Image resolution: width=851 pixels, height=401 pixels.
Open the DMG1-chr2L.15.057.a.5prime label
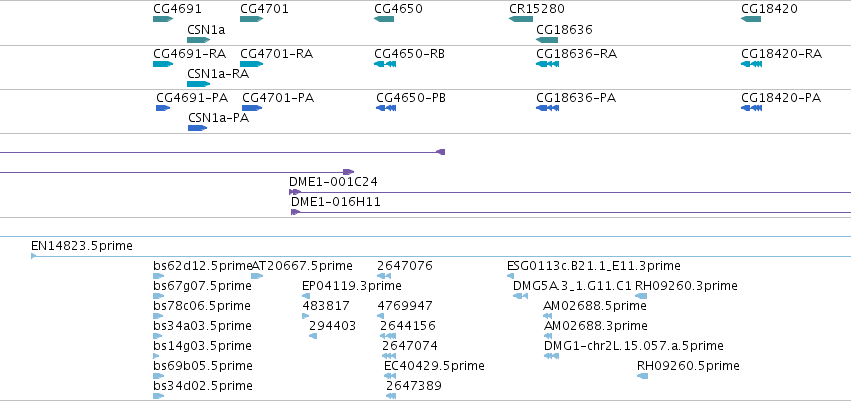(633, 346)
